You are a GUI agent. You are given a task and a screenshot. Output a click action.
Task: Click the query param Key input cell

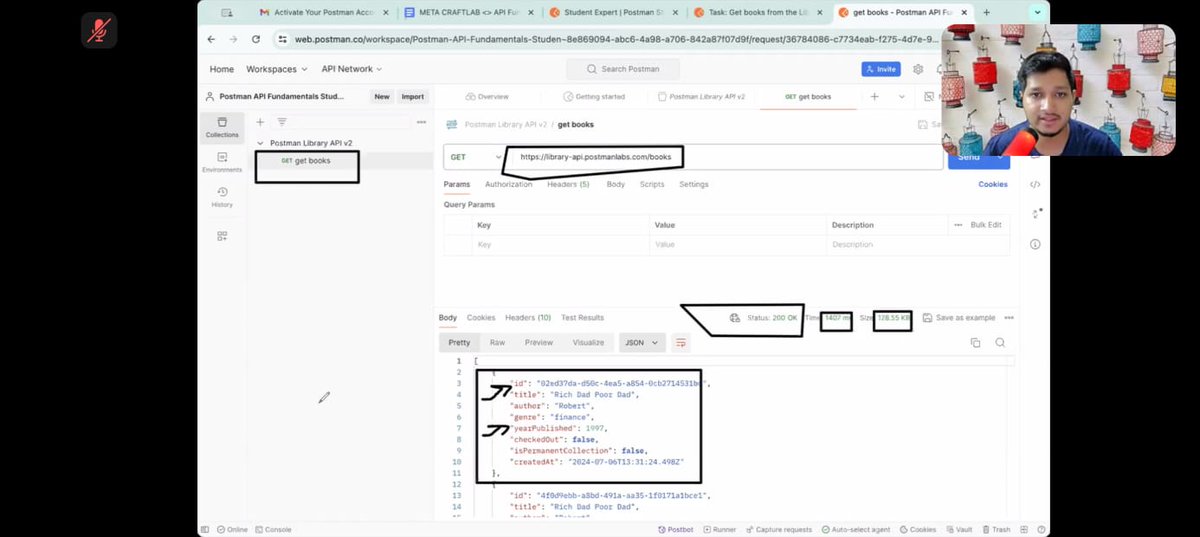560,245
